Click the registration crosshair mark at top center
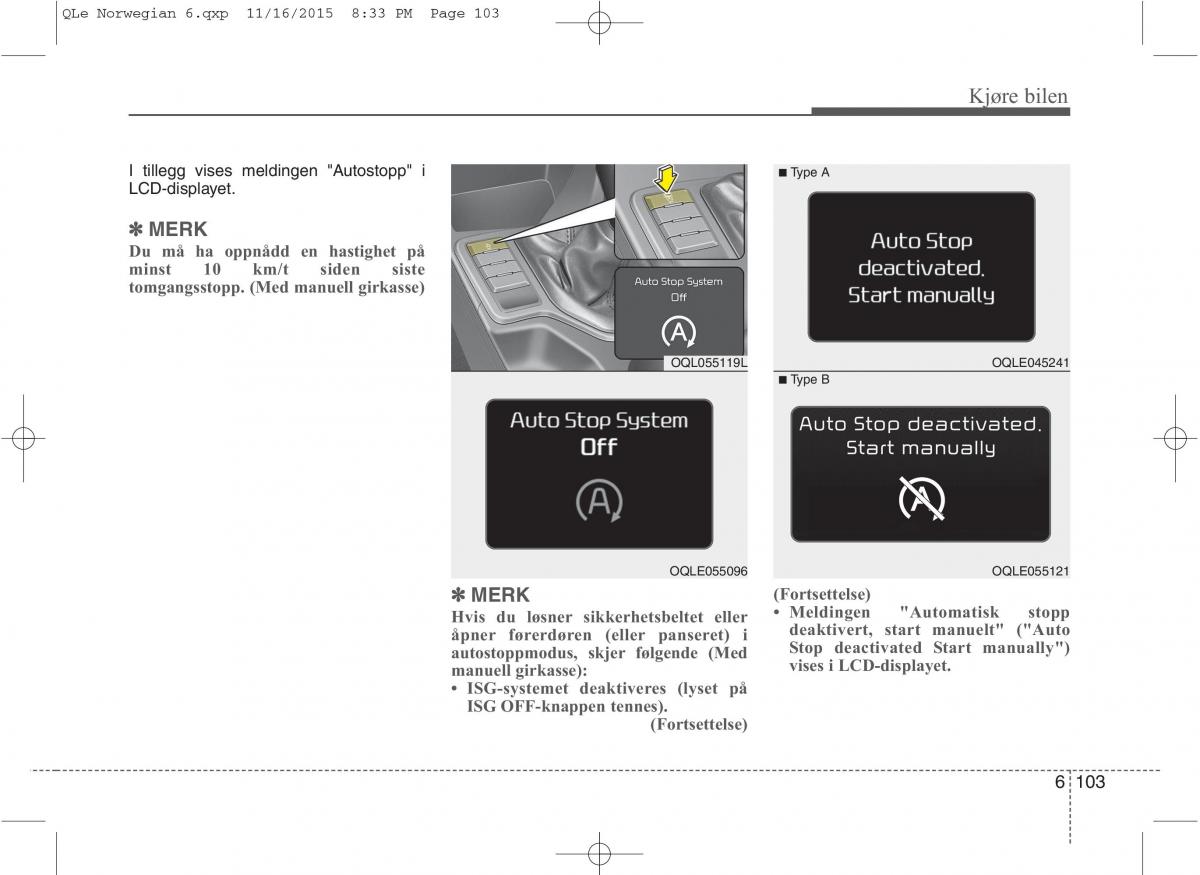The height and width of the screenshot is (875, 1200). (599, 24)
